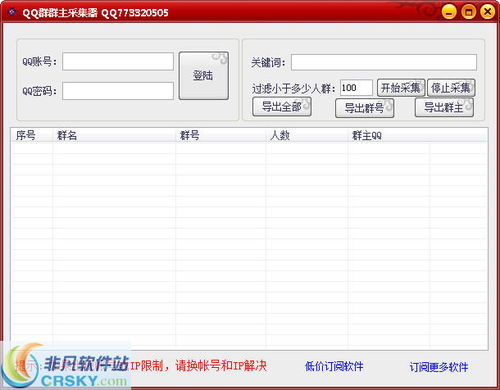This screenshot has height=390, width=500.
Task: Export group owners with 导出群主
Action: 444,108
